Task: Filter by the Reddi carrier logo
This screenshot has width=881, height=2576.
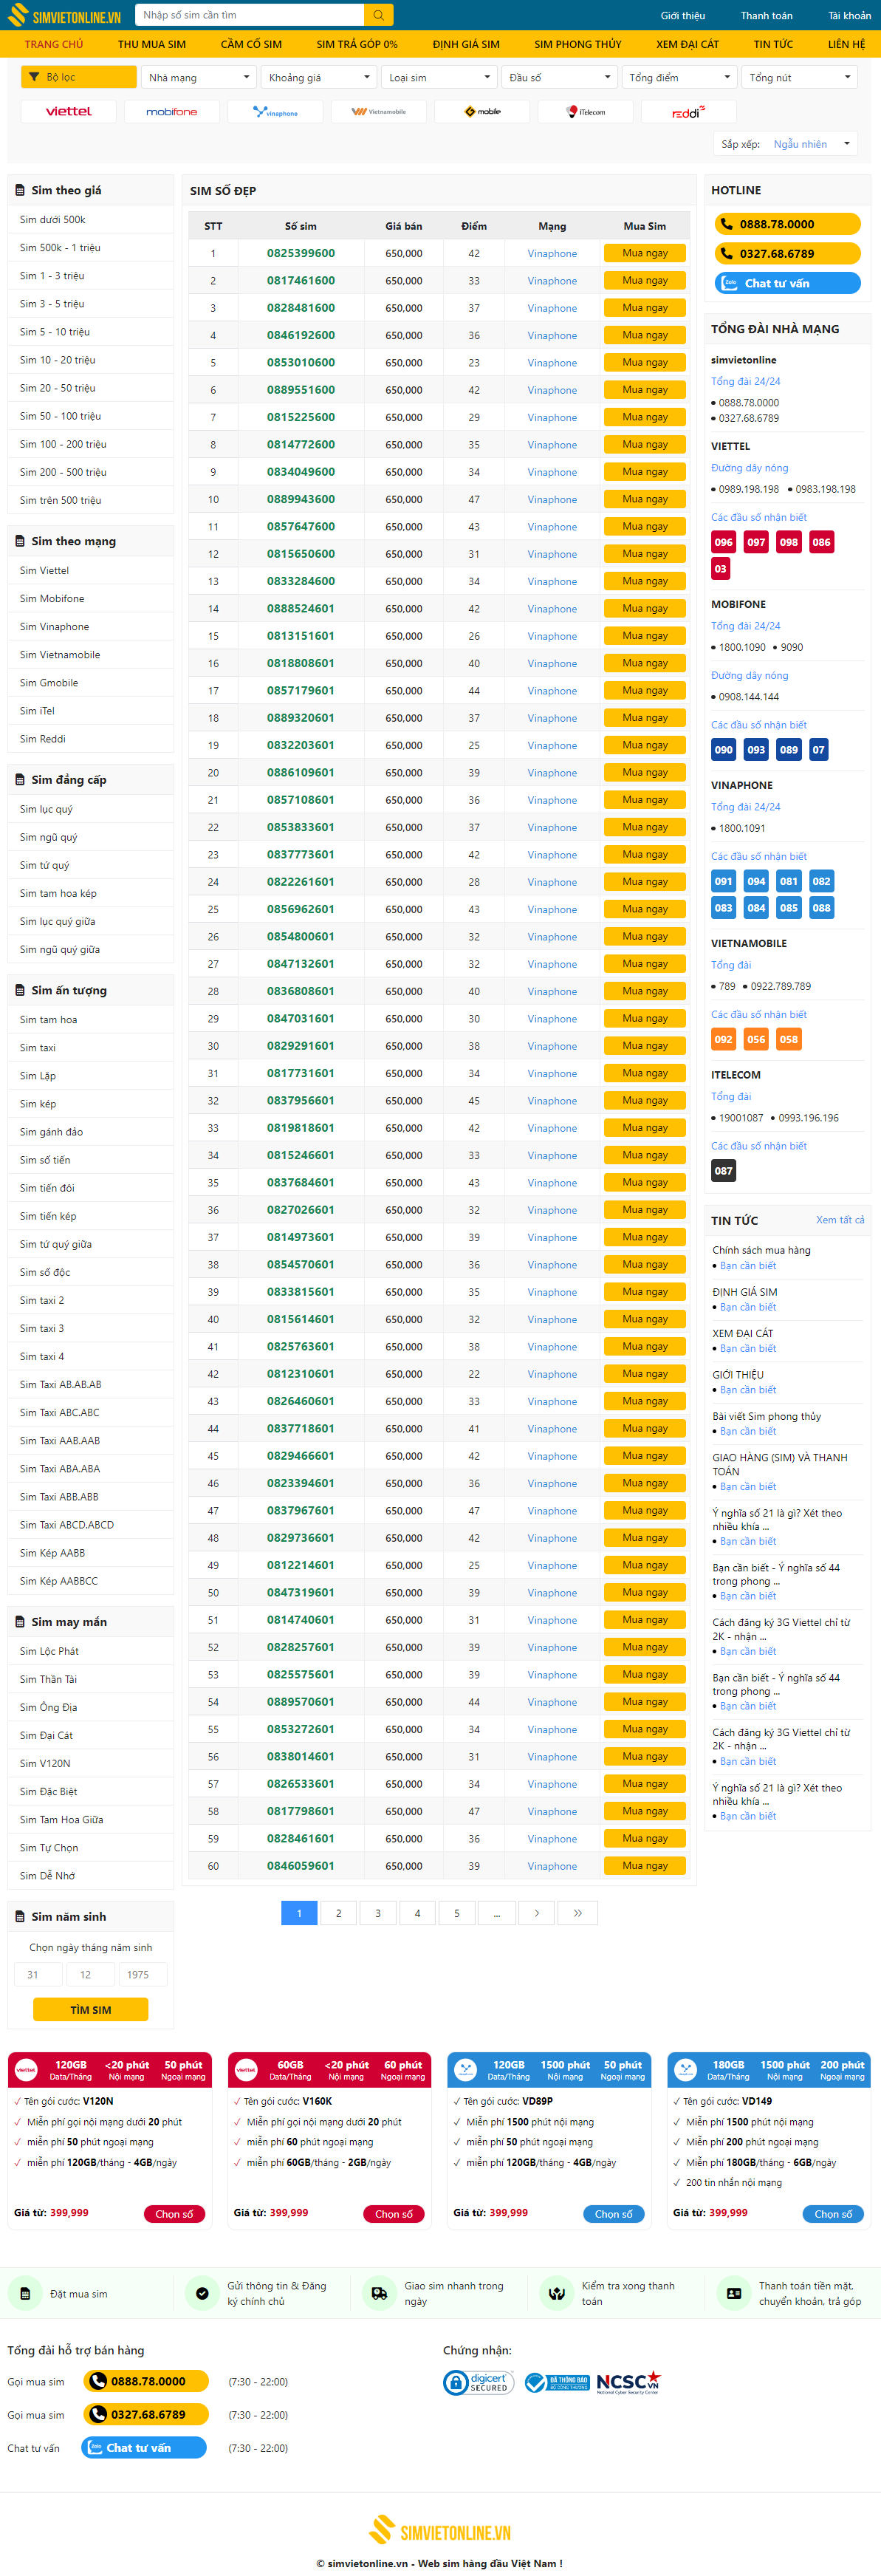Action: [689, 111]
